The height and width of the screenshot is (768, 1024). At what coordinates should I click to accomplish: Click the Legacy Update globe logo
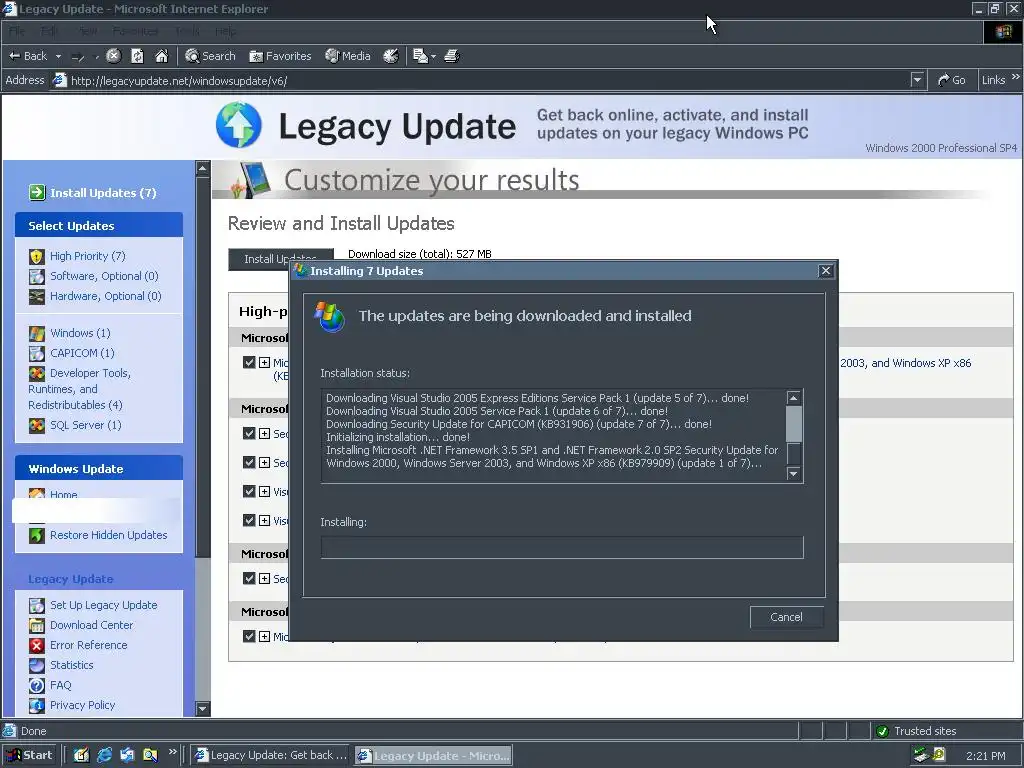[x=238, y=125]
